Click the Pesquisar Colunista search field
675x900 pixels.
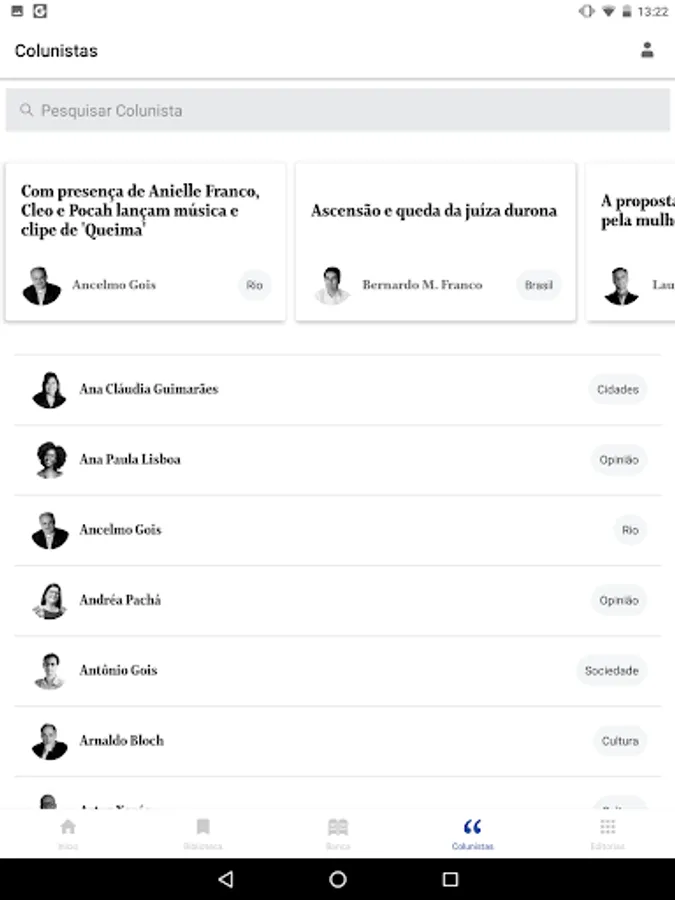338,111
